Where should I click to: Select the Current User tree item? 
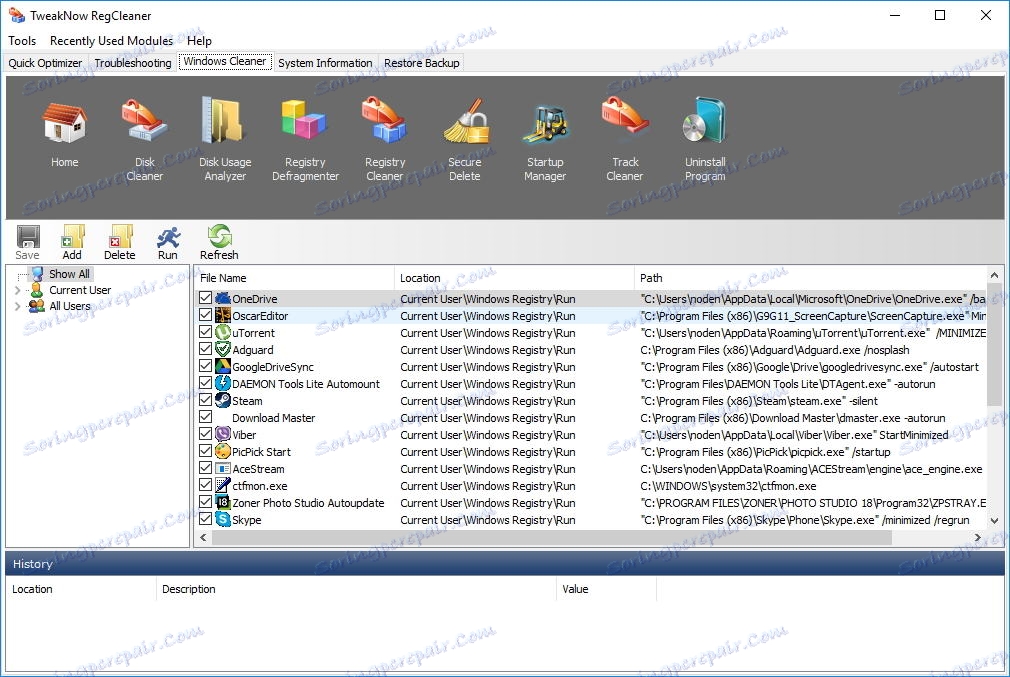80,291
